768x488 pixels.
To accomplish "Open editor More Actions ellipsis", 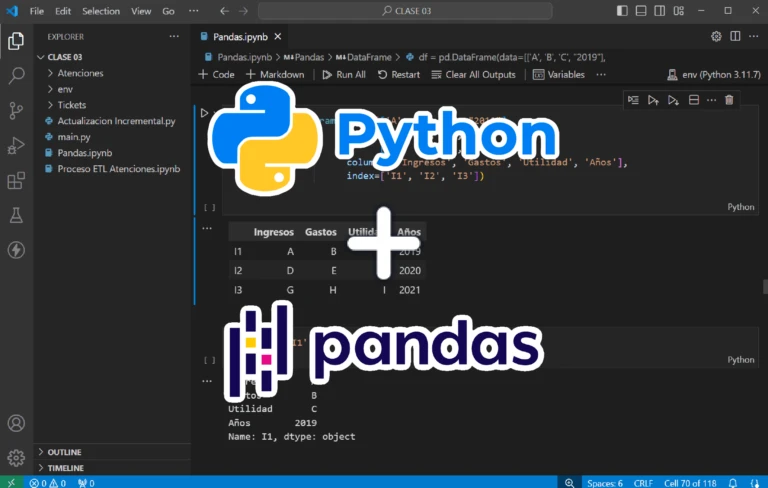I will [754, 36].
